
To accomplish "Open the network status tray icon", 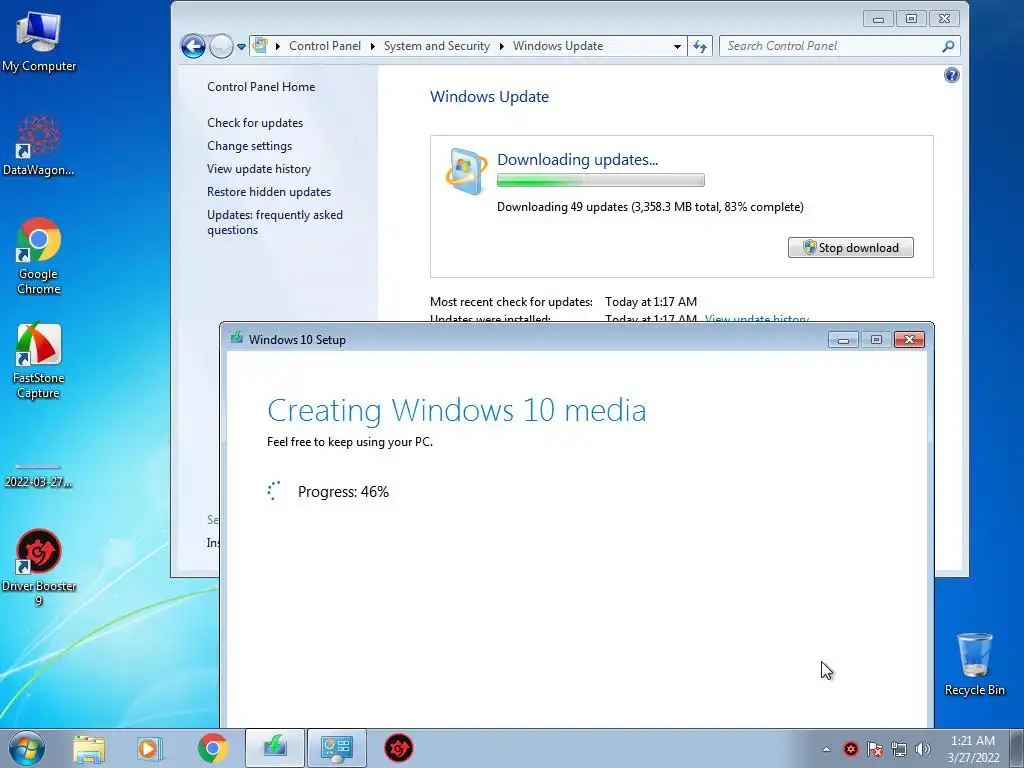I will [899, 749].
